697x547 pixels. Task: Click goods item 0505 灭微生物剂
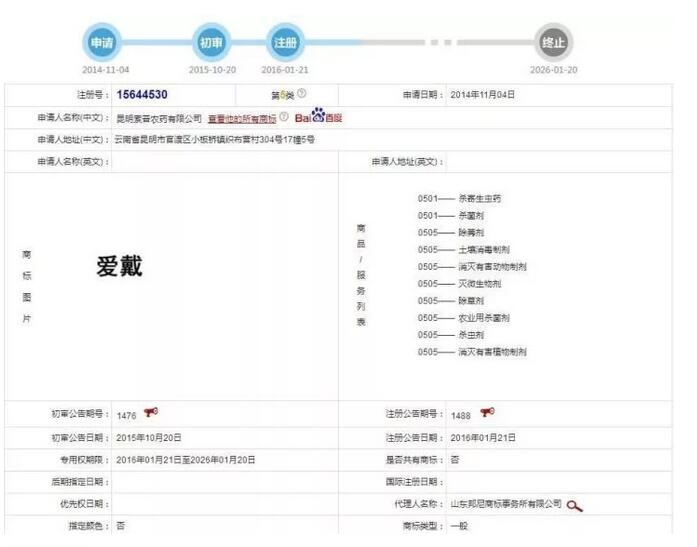point(459,283)
